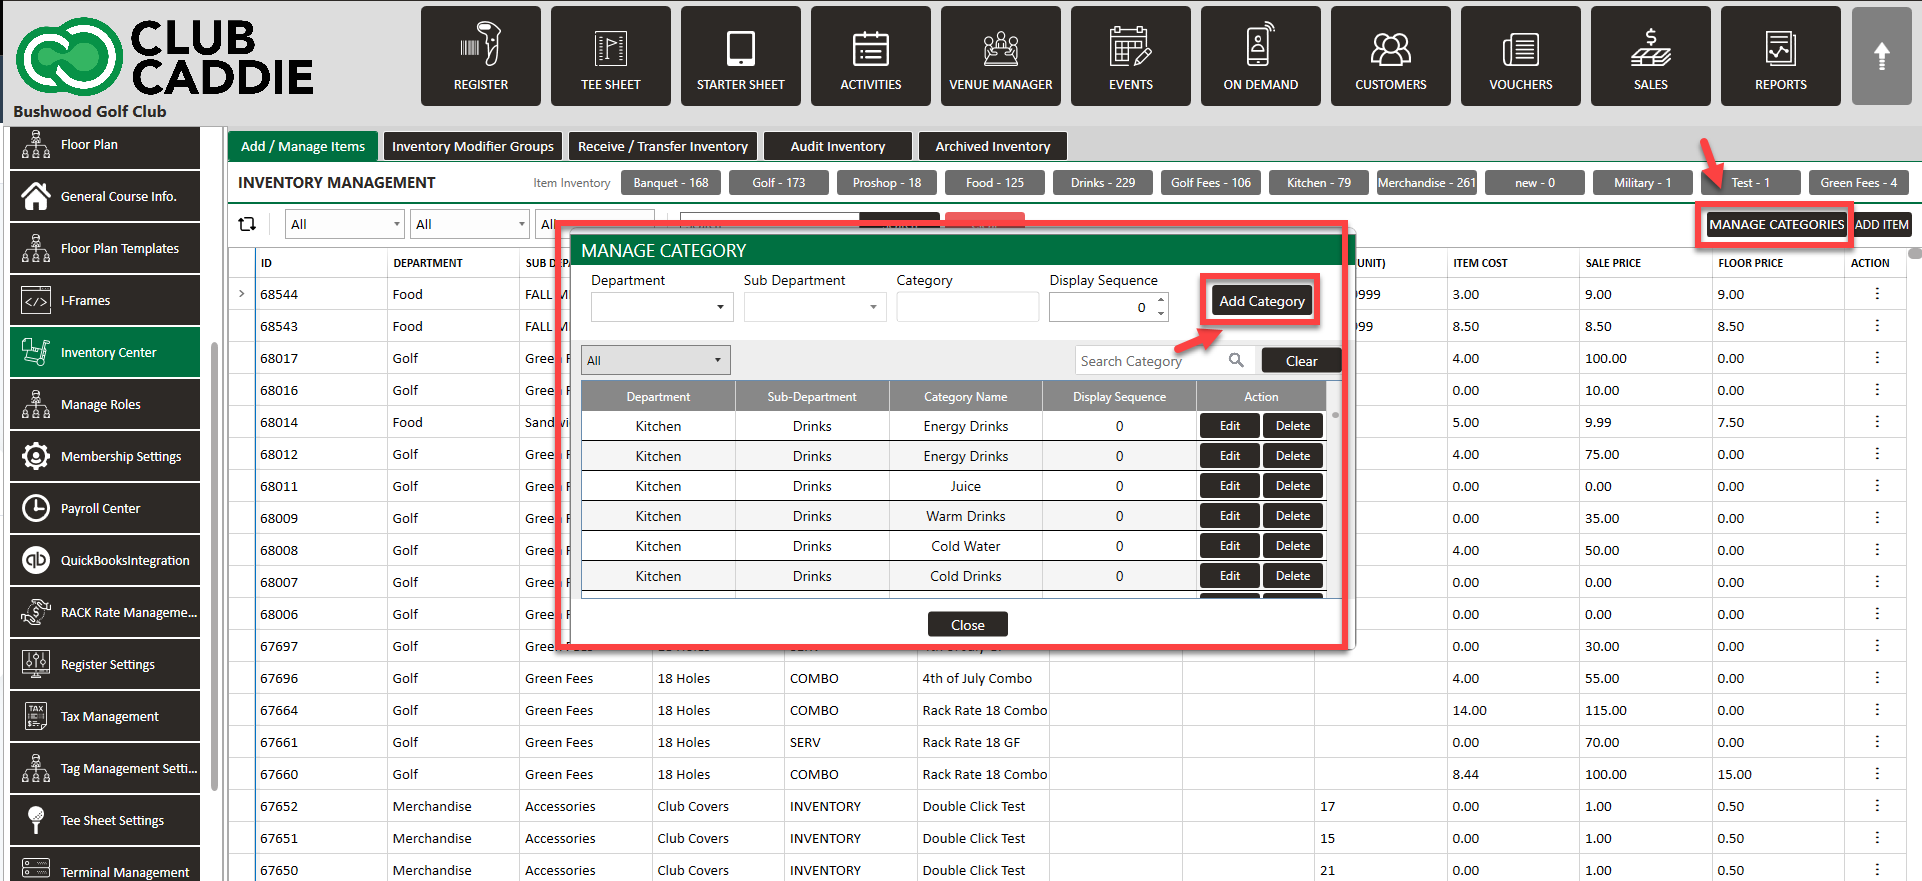Open action menu for item 68544
The height and width of the screenshot is (881, 1922).
tap(1876, 294)
